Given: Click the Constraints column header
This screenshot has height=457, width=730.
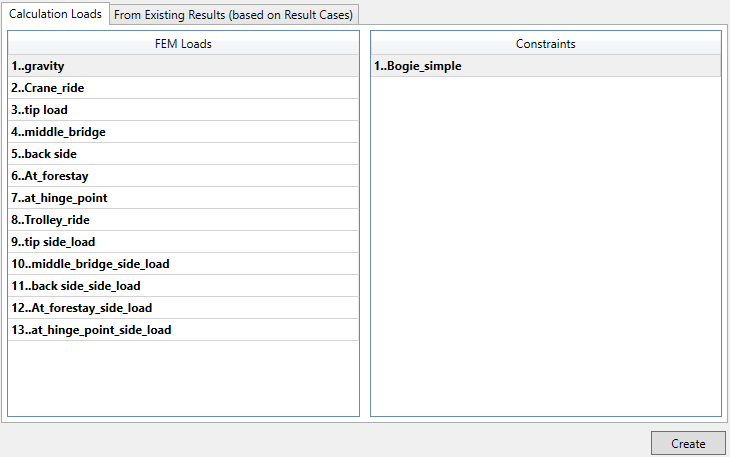Looking at the screenshot, I should point(545,44).
